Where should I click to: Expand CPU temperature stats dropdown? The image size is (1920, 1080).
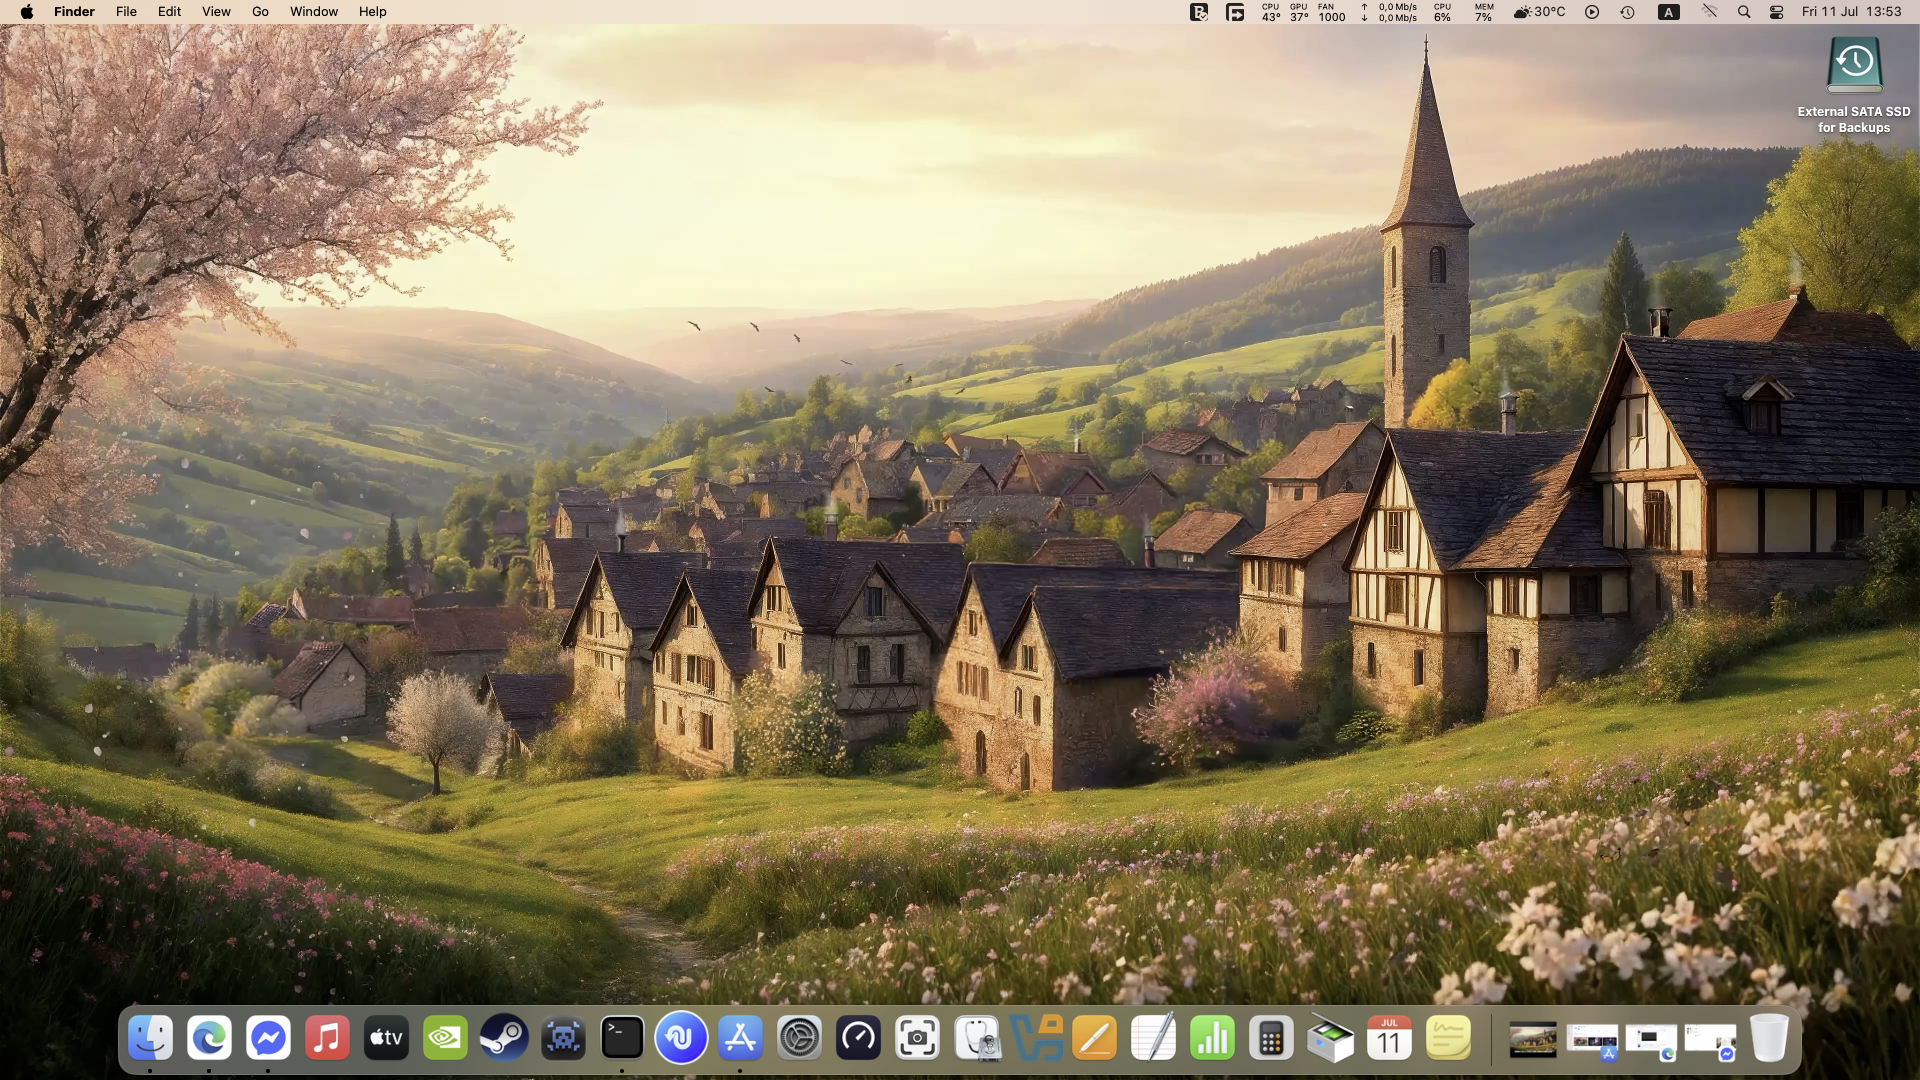pyautogui.click(x=1270, y=12)
